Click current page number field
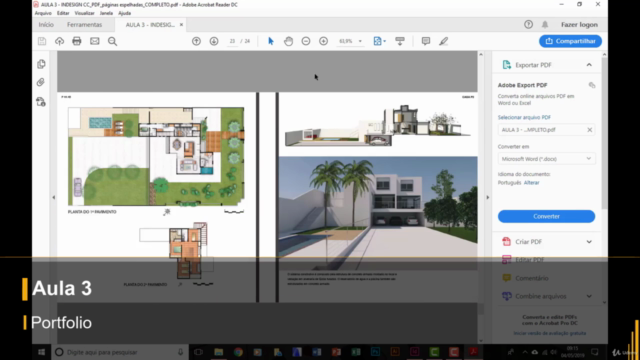This screenshot has height=360, width=640. pos(232,41)
